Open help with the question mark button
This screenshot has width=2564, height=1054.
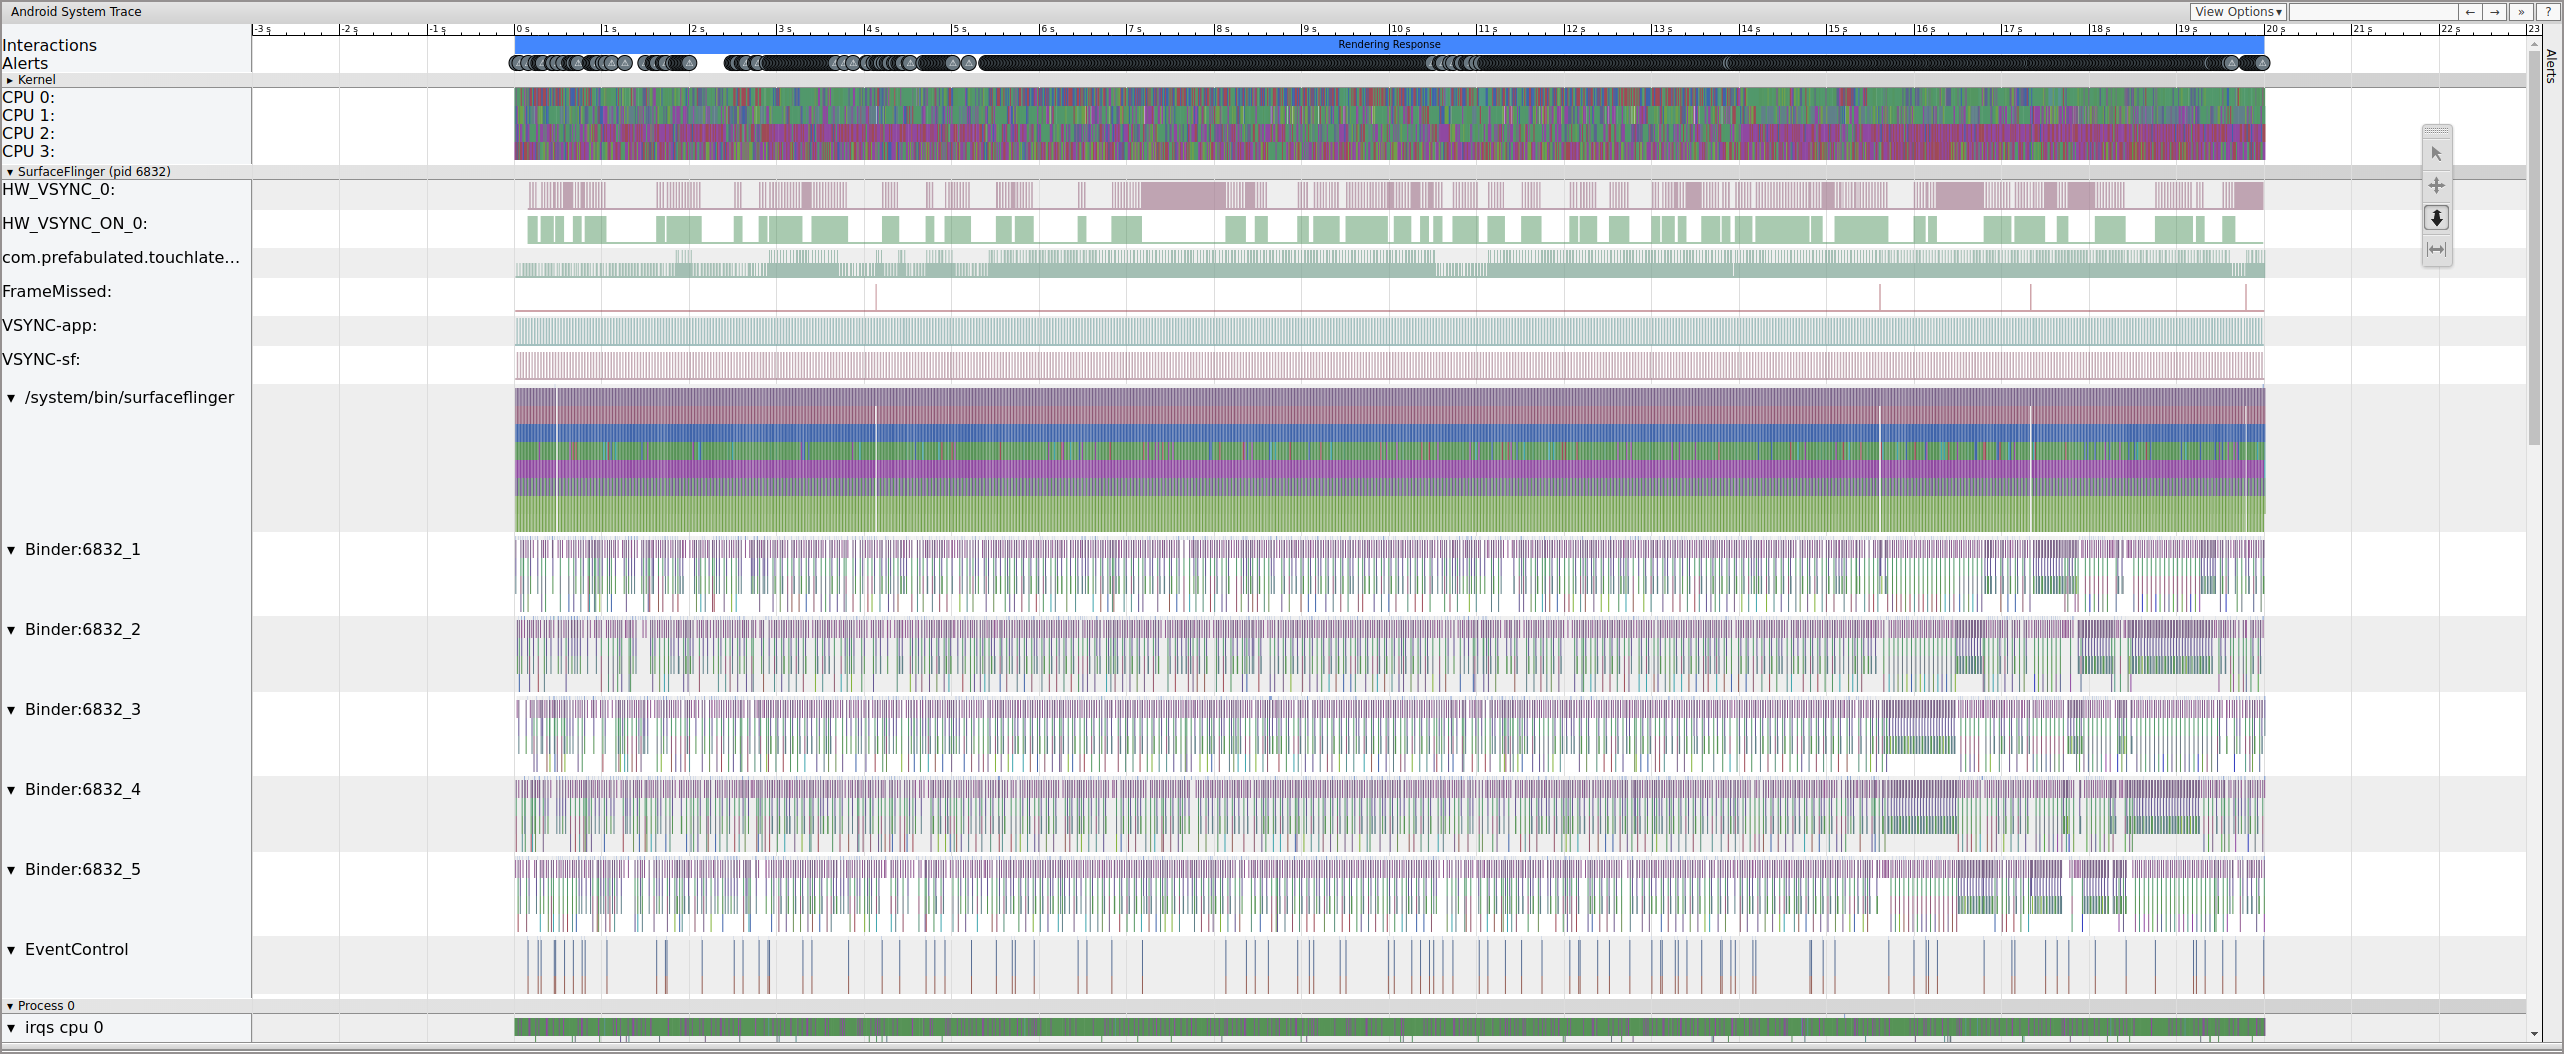tap(2548, 12)
